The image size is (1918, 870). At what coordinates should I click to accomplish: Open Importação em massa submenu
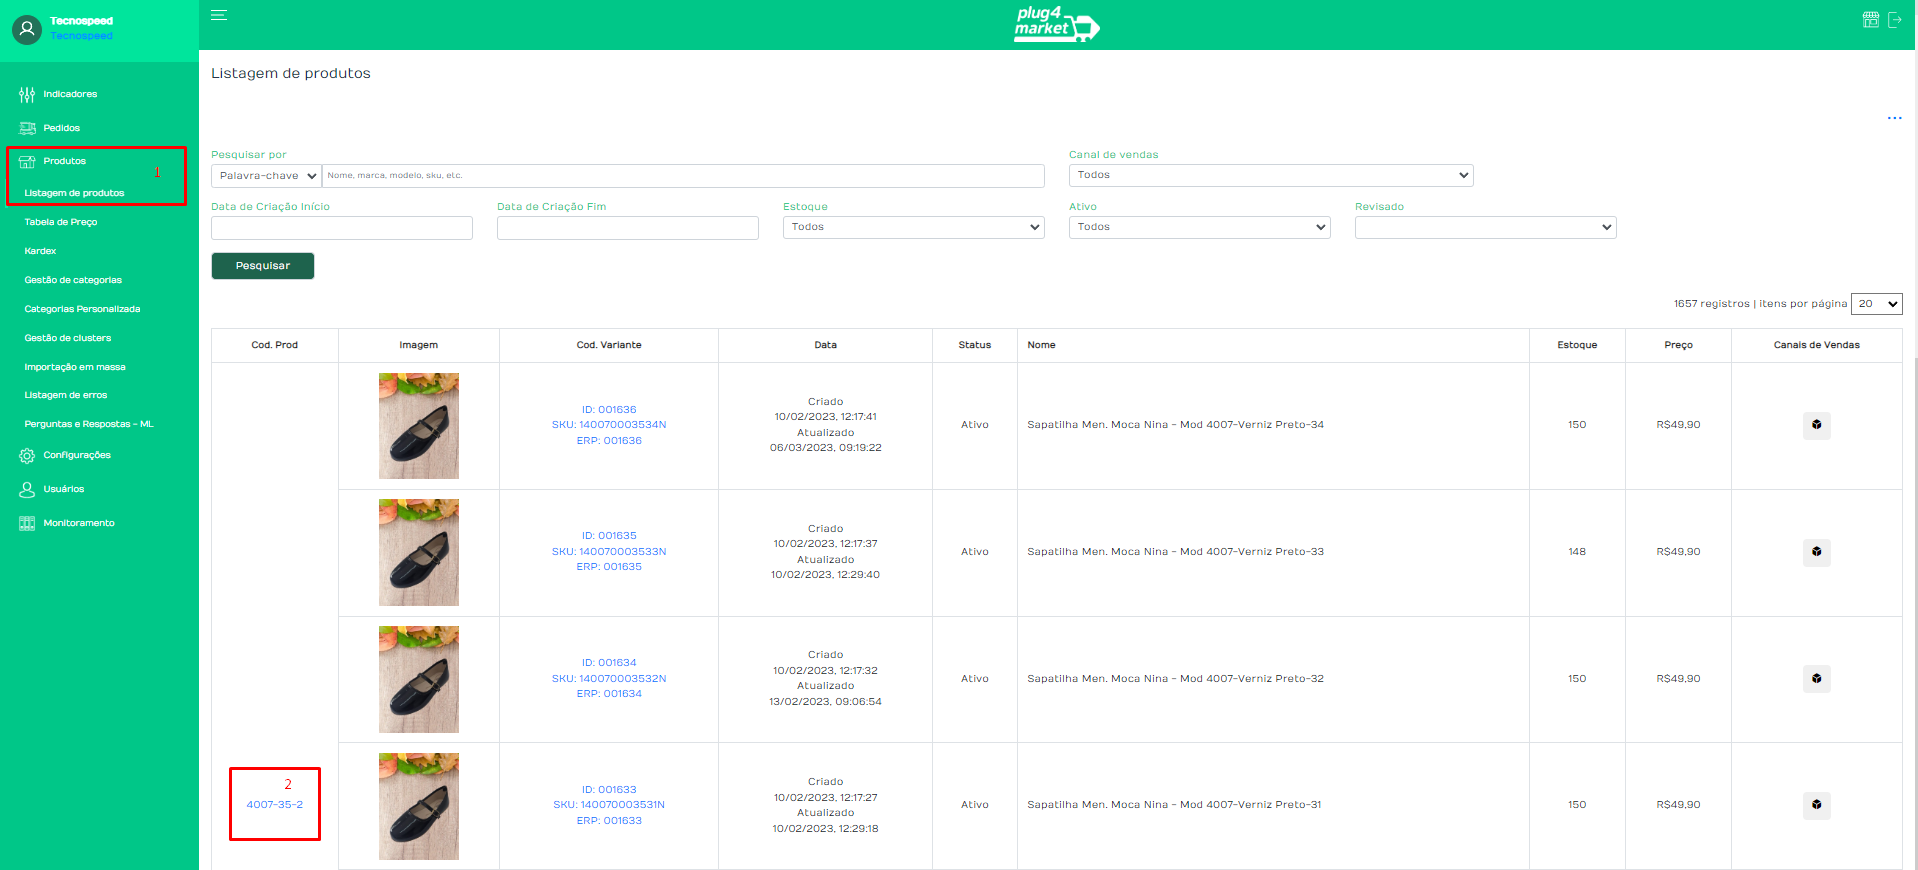click(75, 367)
